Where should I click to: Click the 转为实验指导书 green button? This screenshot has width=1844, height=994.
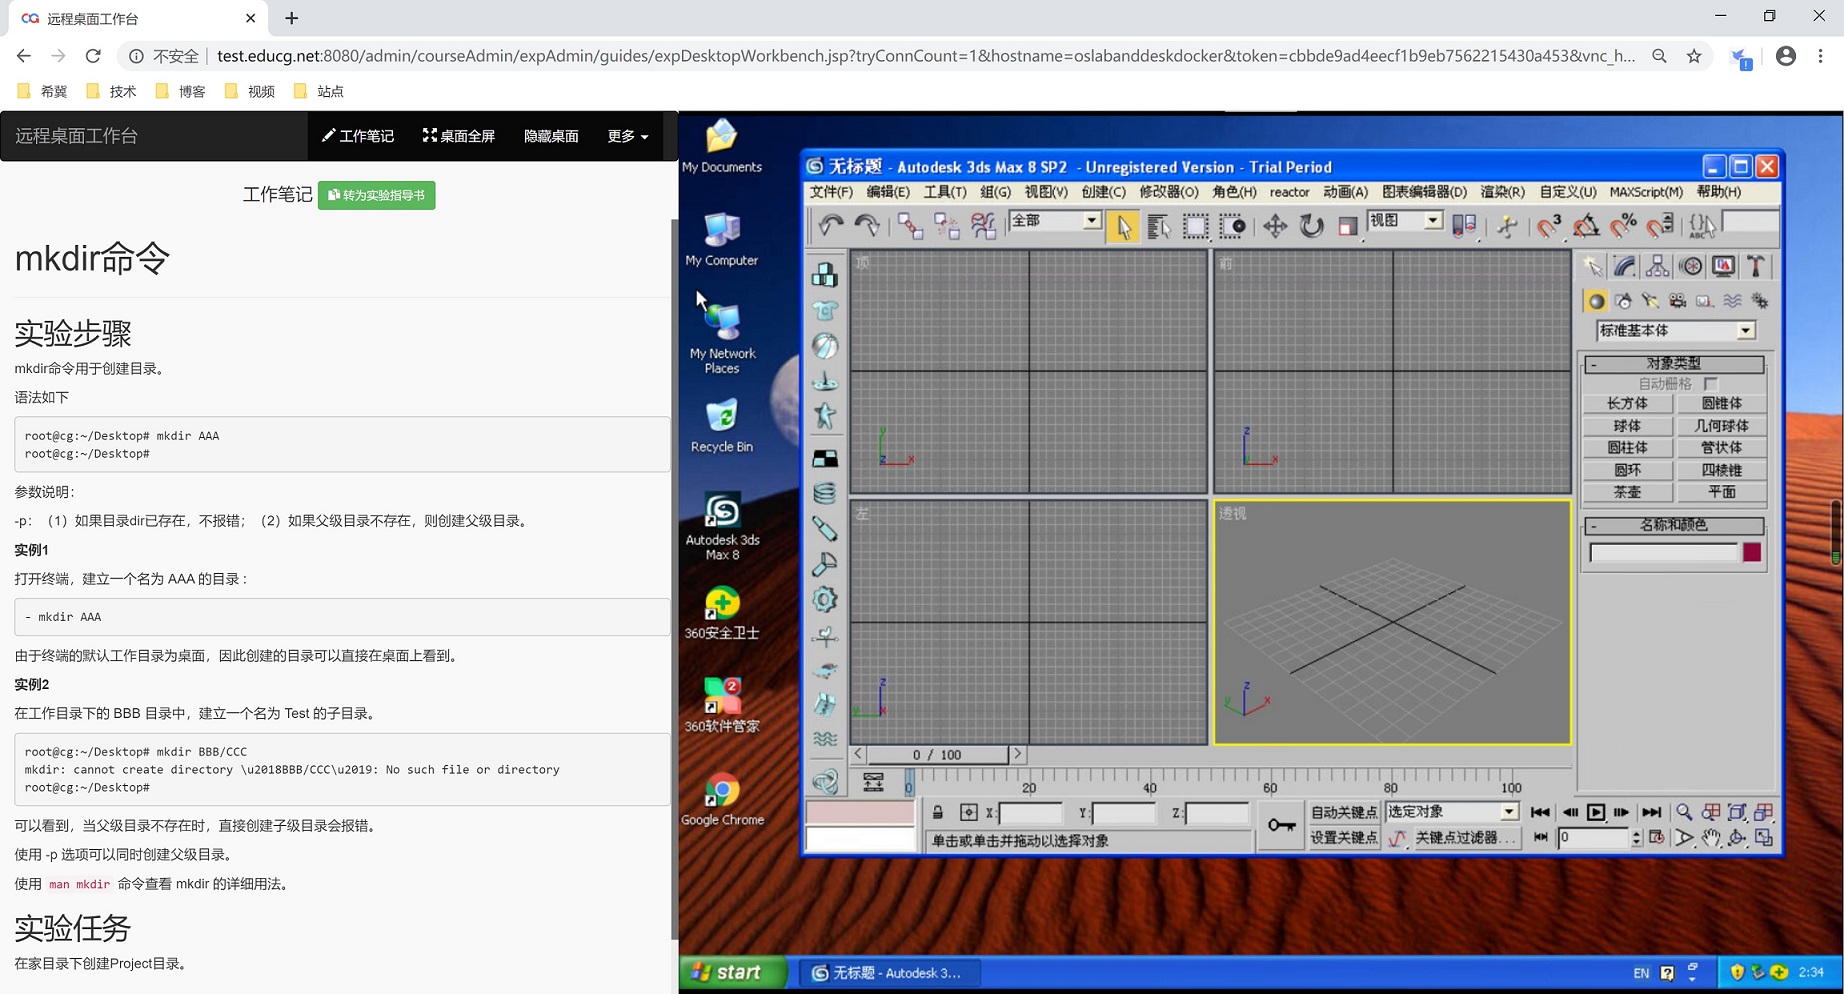(377, 195)
